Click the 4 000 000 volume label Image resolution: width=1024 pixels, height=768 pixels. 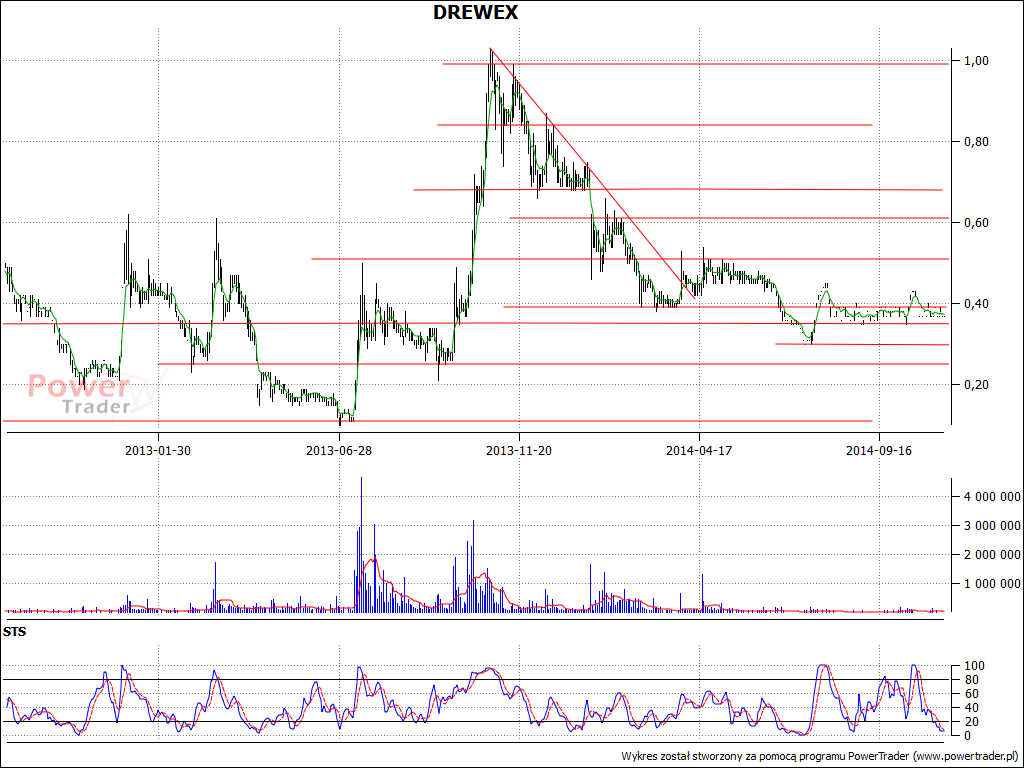(x=992, y=497)
